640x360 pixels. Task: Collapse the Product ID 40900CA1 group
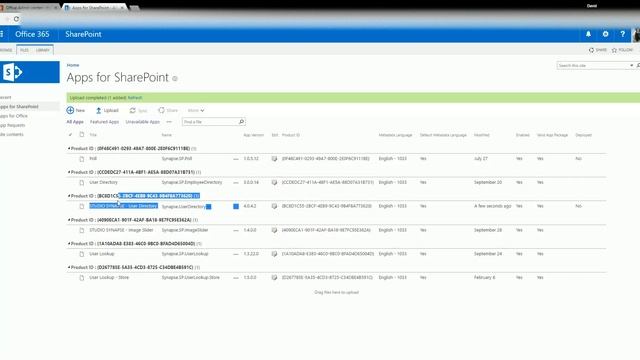point(69,220)
